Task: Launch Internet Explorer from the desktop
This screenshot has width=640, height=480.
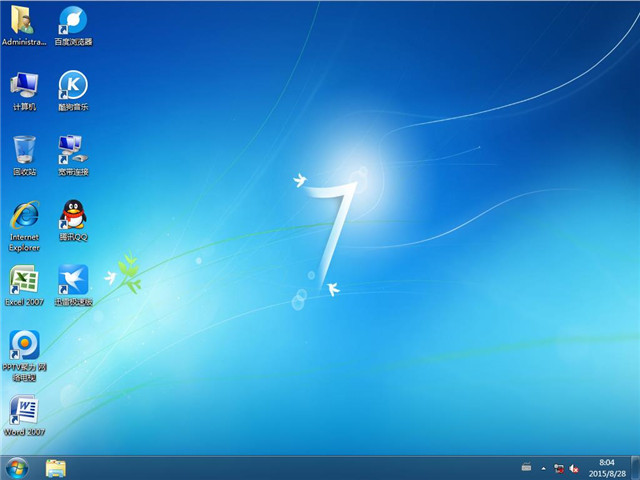Action: (24, 226)
